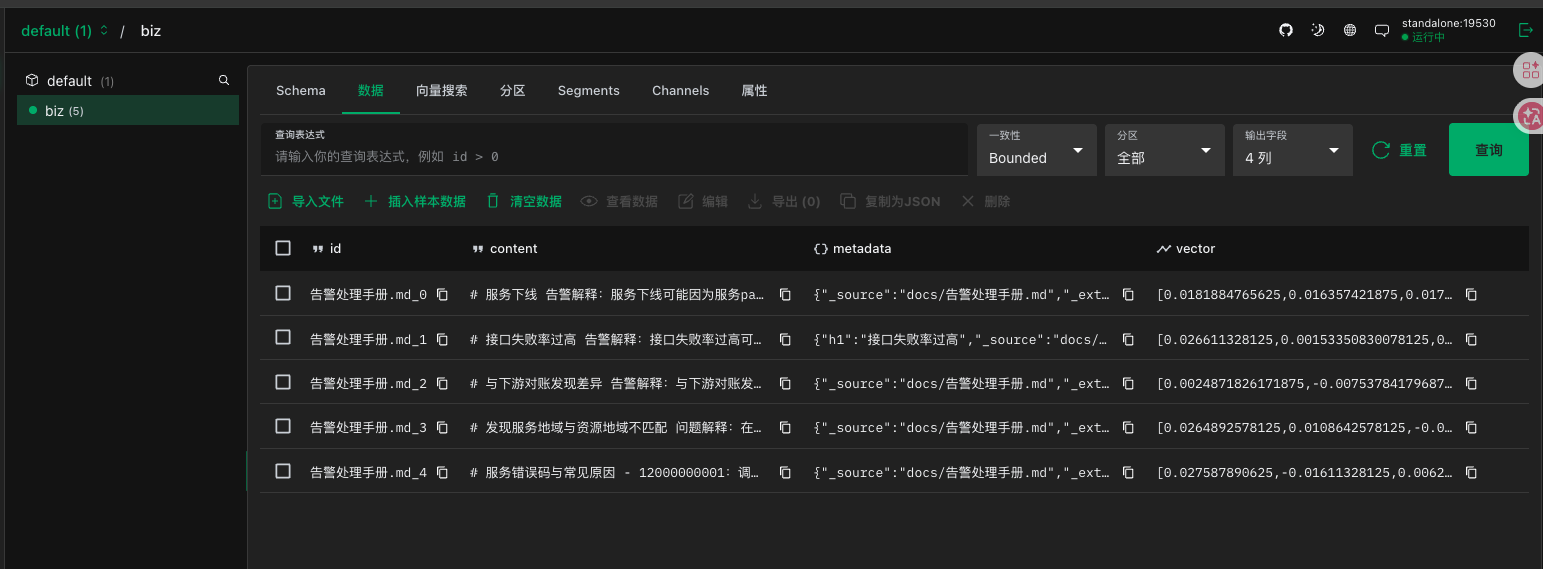Copy metadata starting with "h1":"接口失败率过高"
This screenshot has height=569, width=1543.
(x=1128, y=339)
